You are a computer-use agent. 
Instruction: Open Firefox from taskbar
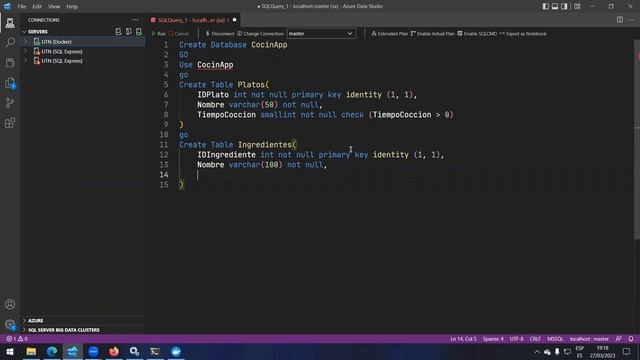coord(114,351)
